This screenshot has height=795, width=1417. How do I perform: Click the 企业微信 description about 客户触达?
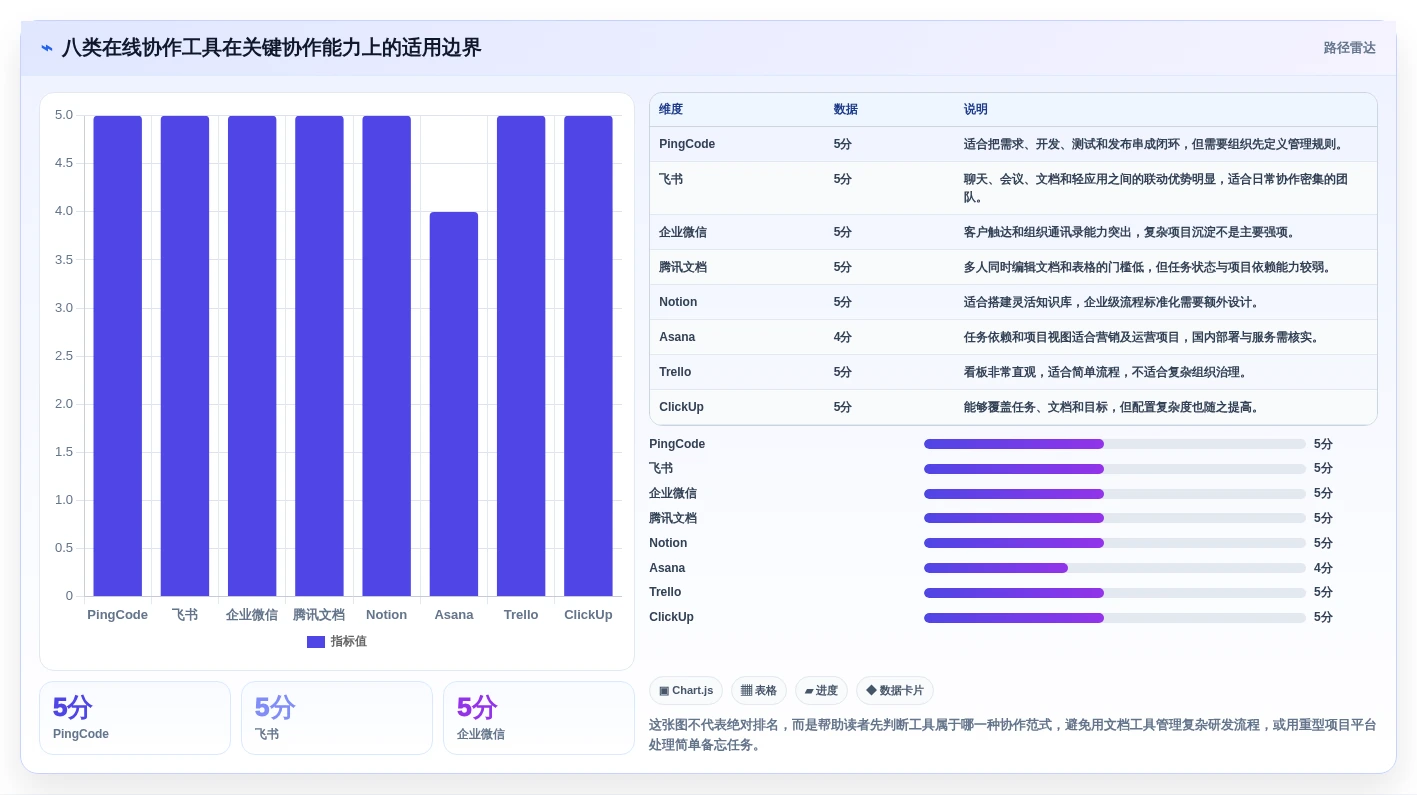tap(1133, 232)
